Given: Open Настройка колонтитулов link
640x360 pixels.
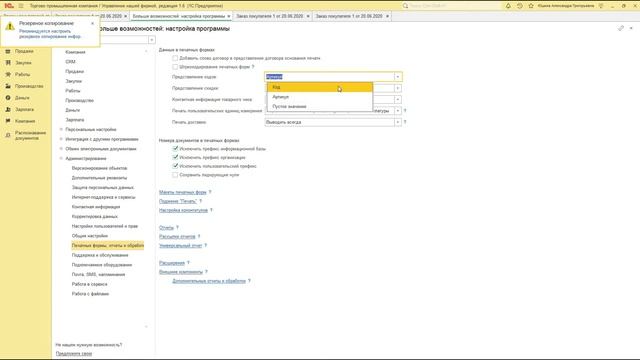Looking at the screenshot, I should [183, 210].
